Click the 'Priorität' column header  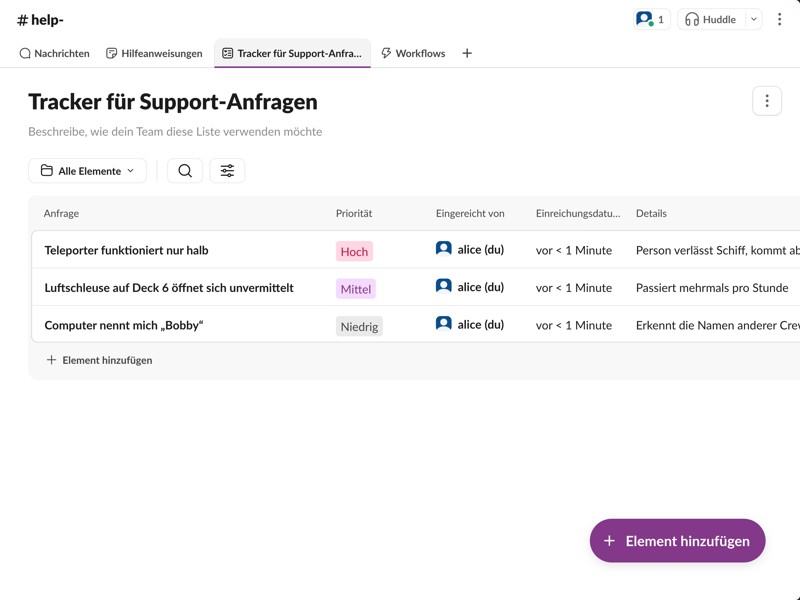354,213
